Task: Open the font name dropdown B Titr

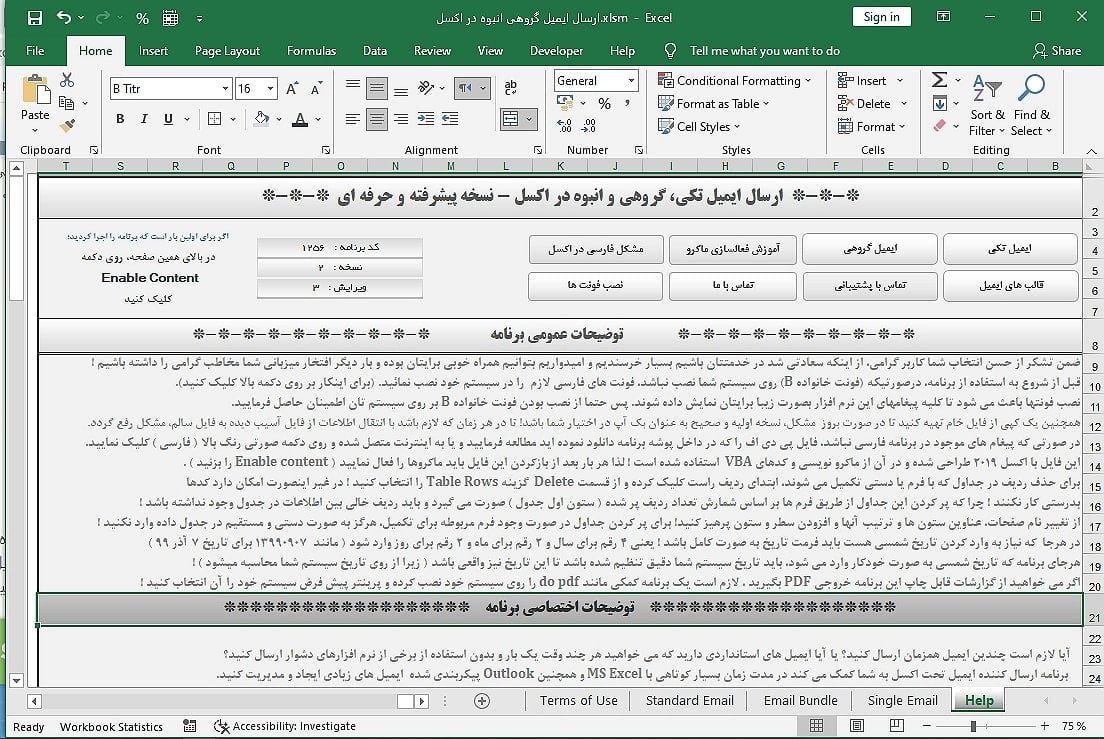Action: pyautogui.click(x=225, y=89)
